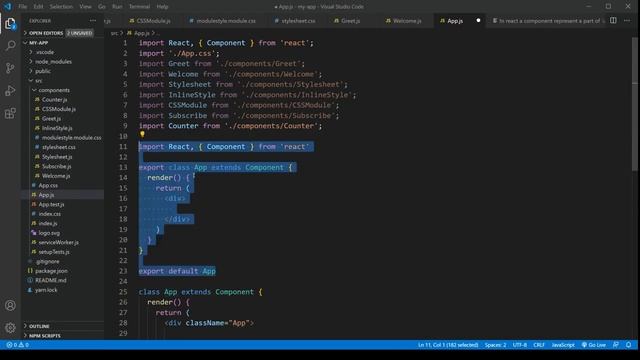Open yarn.lock in explorer
Image resolution: width=640 pixels, height=360 pixels.
pyautogui.click(x=62, y=290)
